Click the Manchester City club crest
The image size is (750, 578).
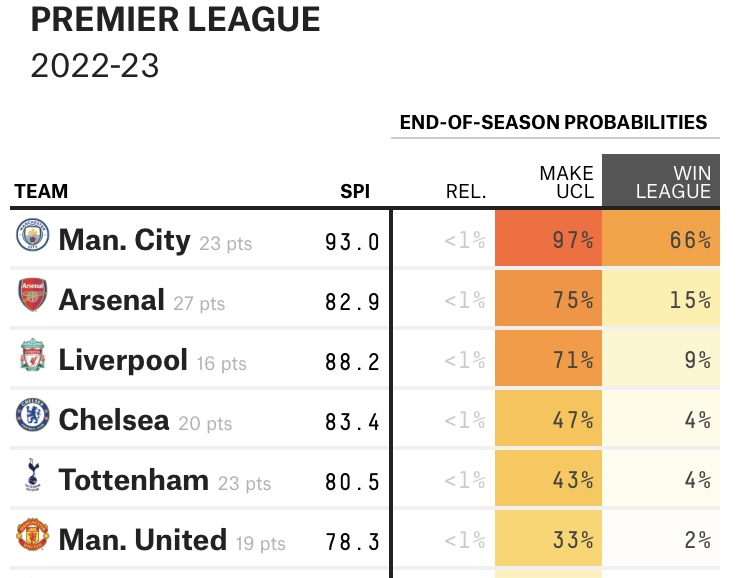tap(32, 237)
